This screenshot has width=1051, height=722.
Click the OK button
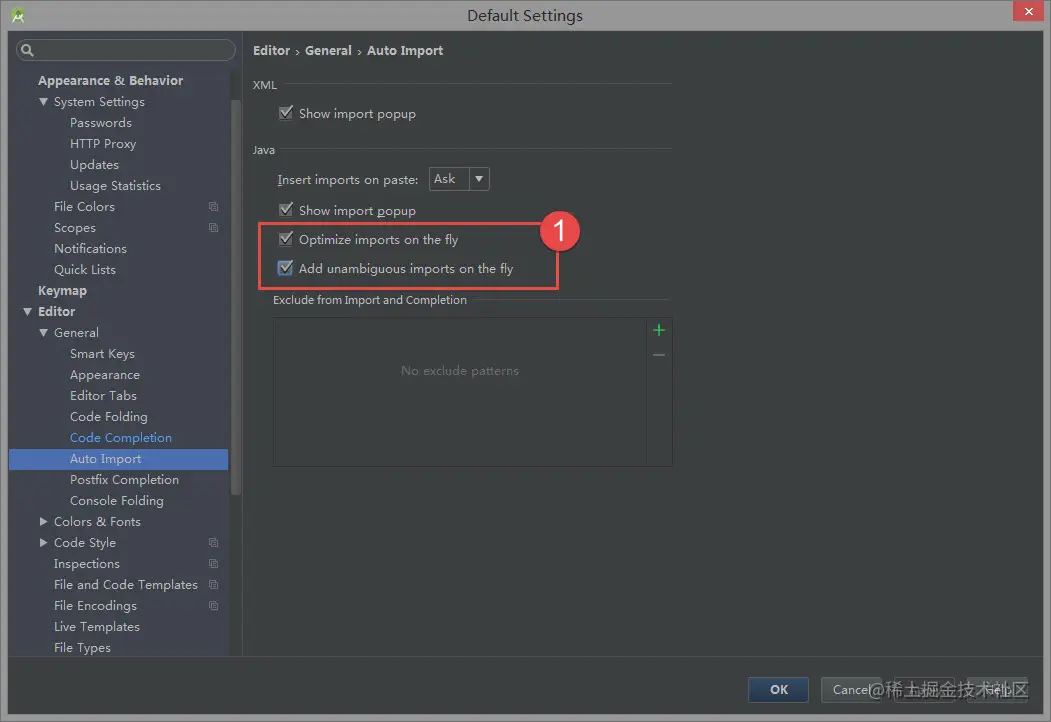tap(778, 689)
